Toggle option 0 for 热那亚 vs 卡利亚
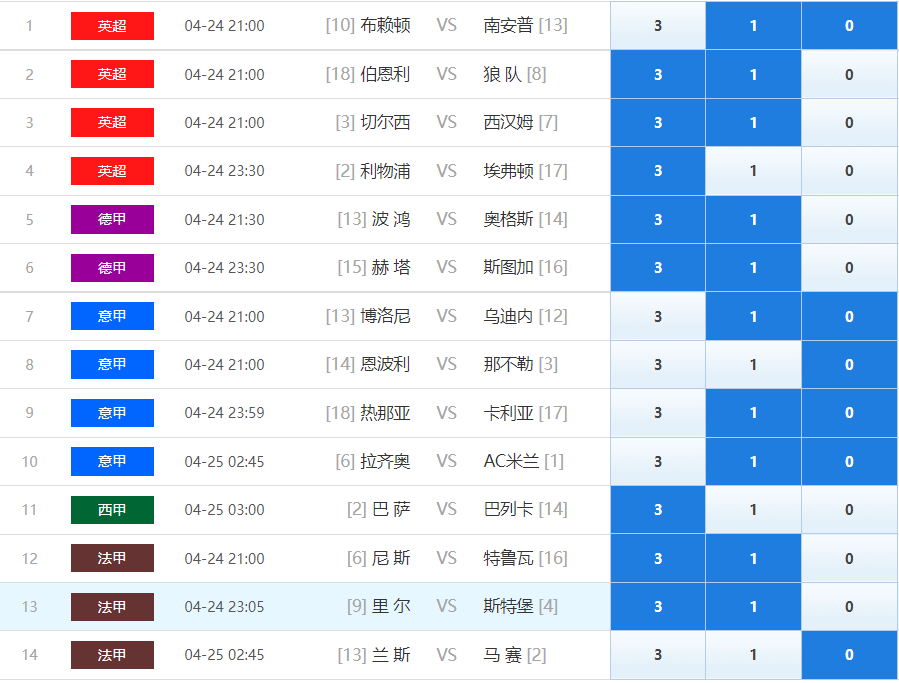 (849, 413)
